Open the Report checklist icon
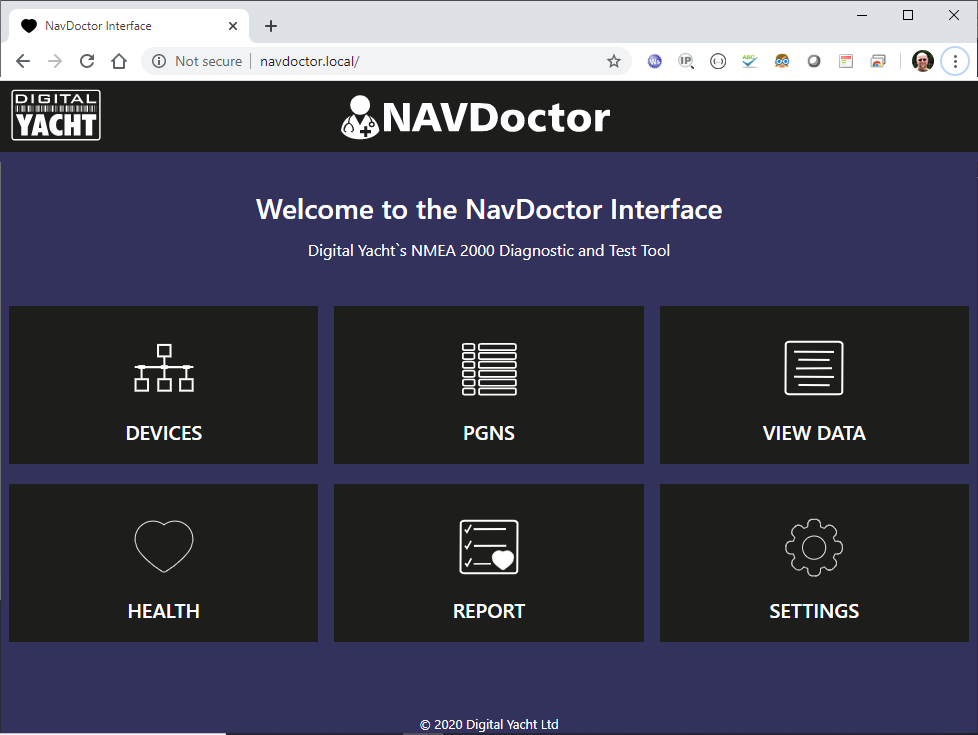This screenshot has height=735, width=978. (x=489, y=546)
